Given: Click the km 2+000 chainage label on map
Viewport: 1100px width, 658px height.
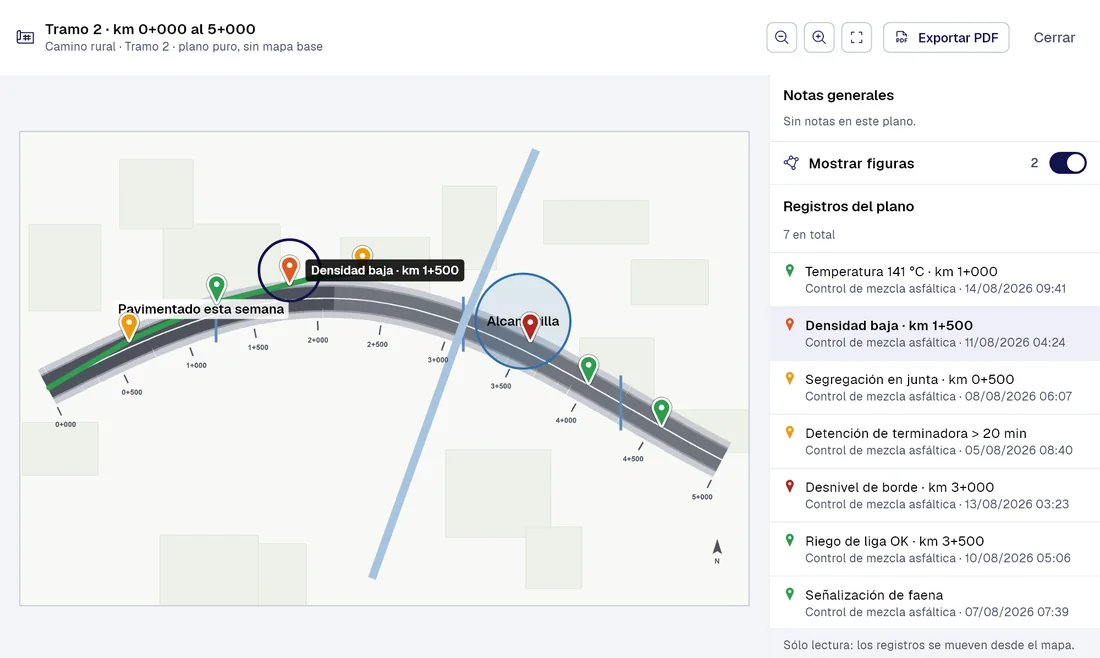Looking at the screenshot, I should pos(318,340).
